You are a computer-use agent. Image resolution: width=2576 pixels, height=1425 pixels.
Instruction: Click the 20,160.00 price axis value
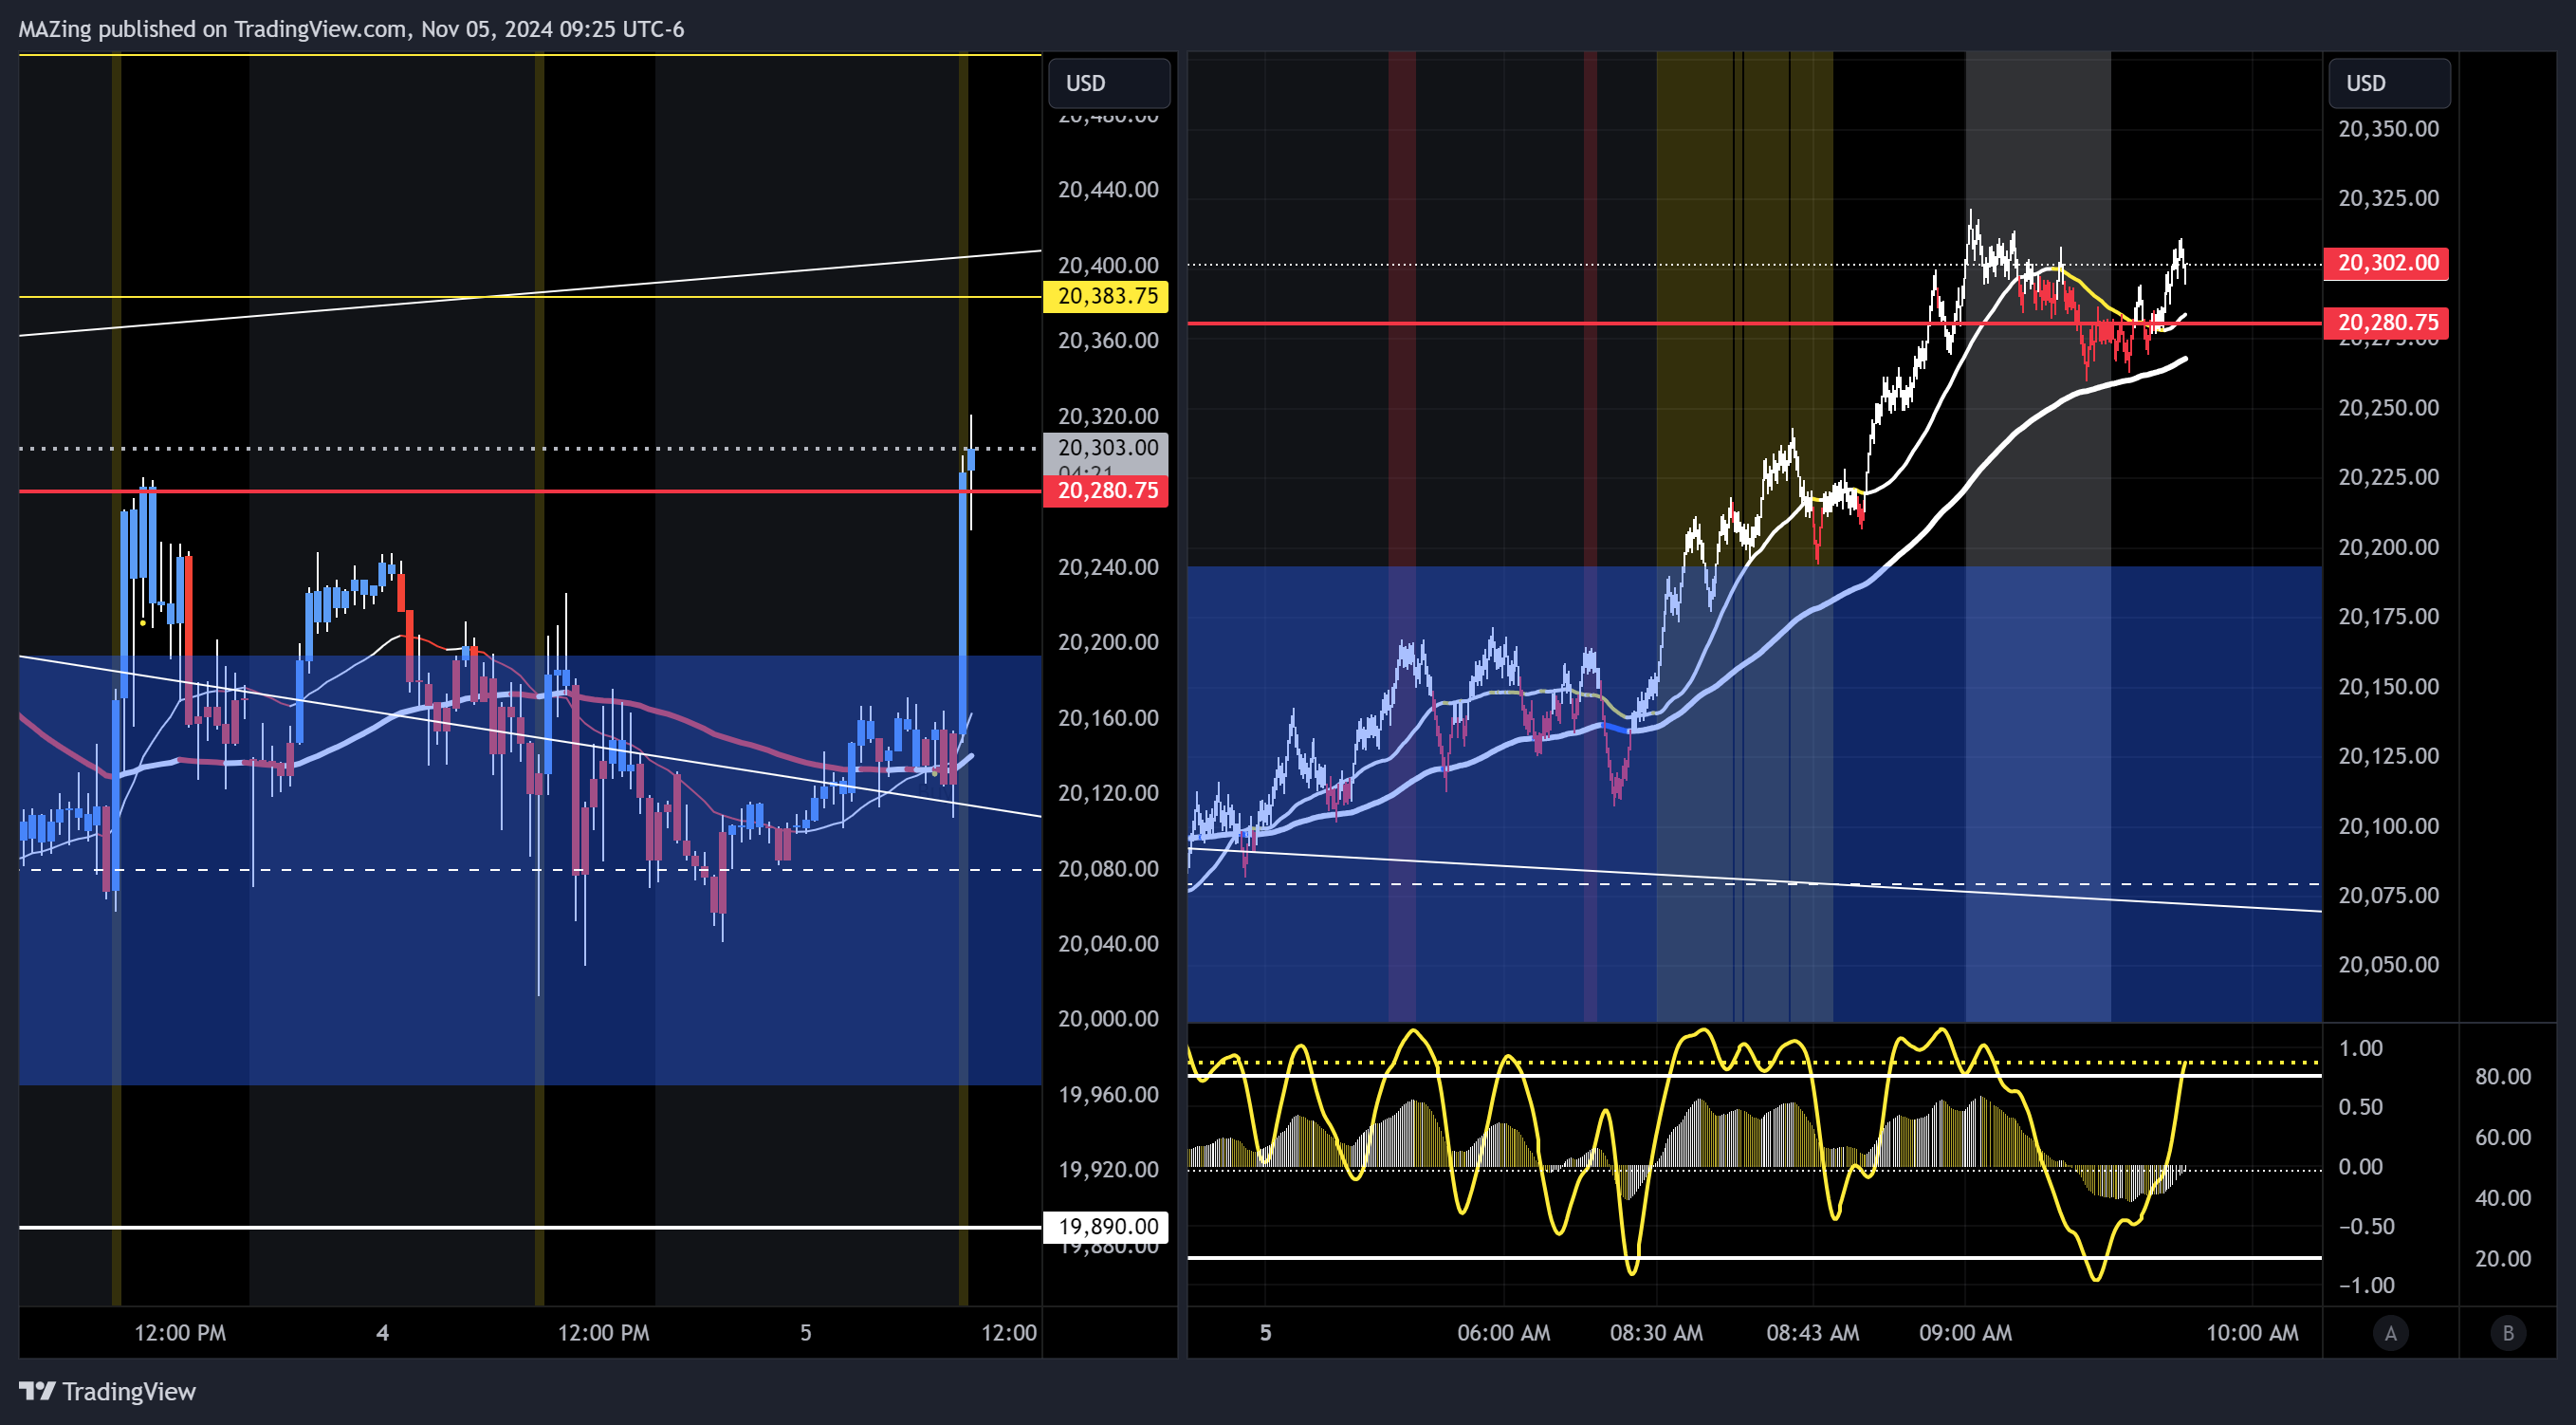click(x=1108, y=718)
